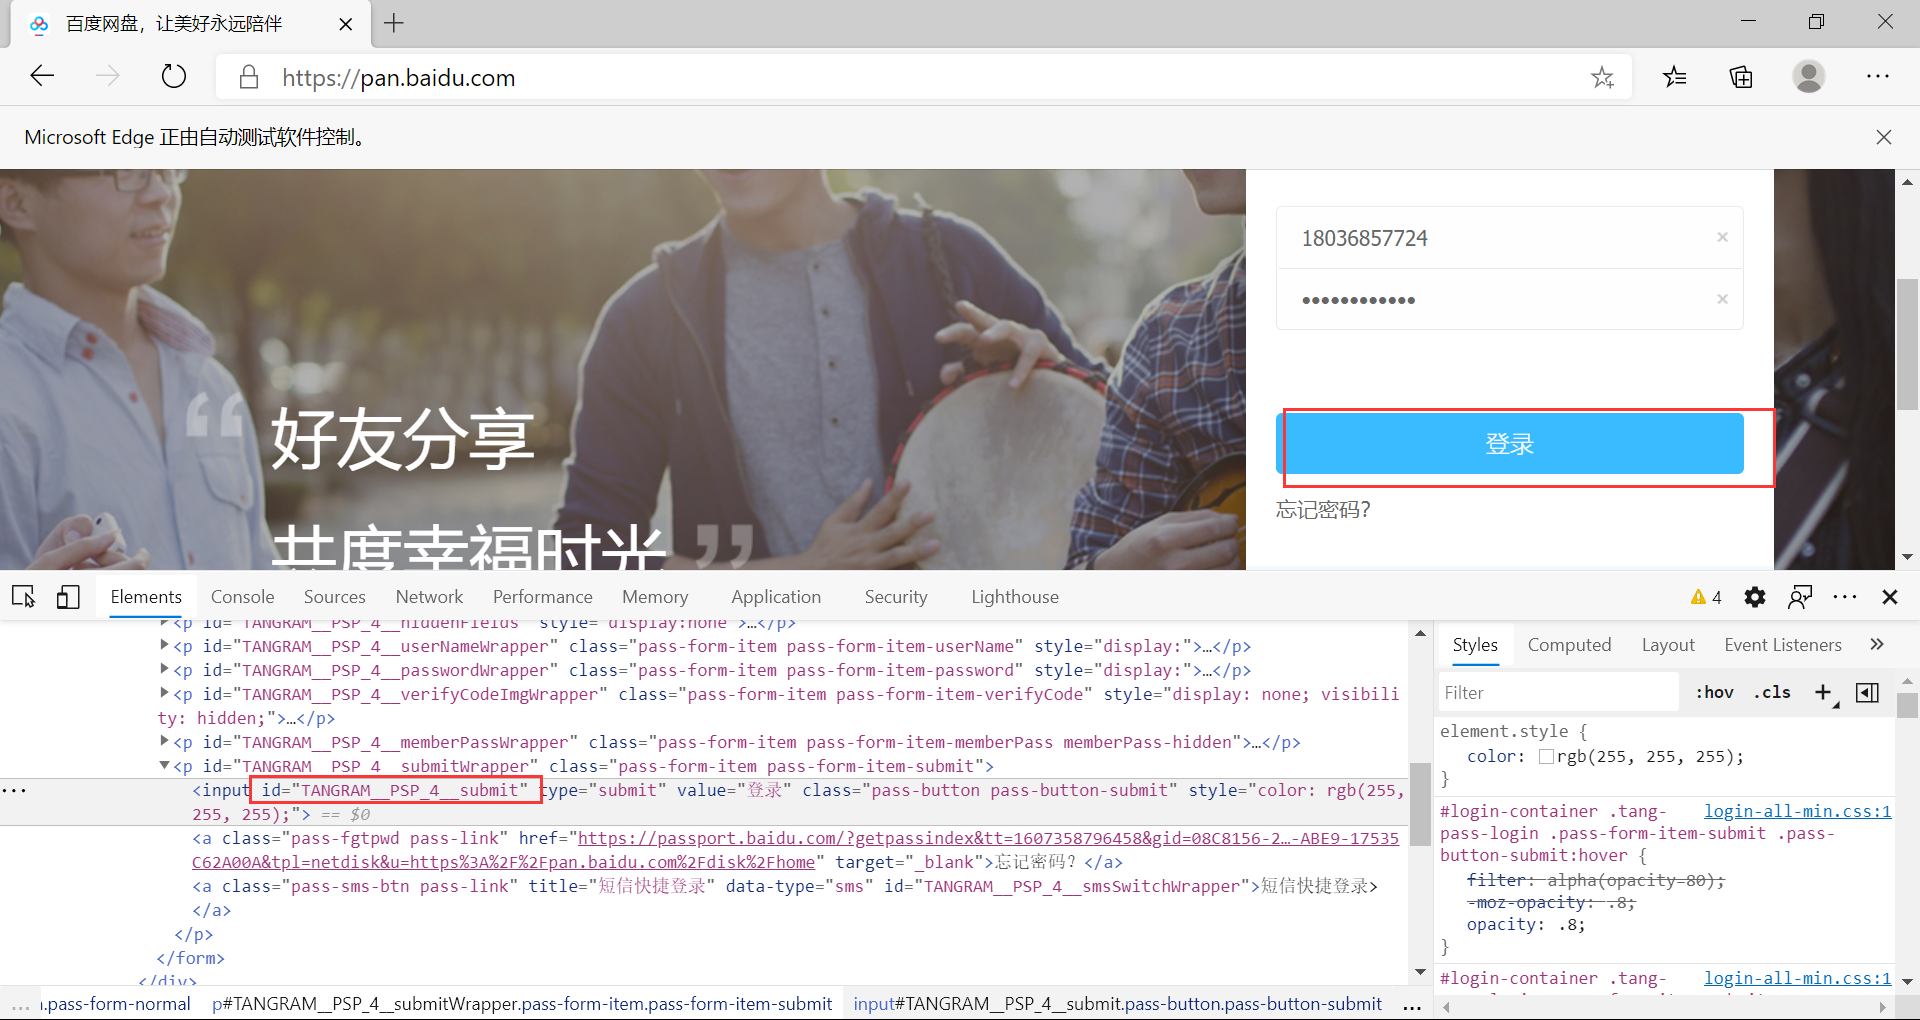The width and height of the screenshot is (1920, 1020).
Task: Expand the verifyCodeImgWrapper p node
Action: 165,694
